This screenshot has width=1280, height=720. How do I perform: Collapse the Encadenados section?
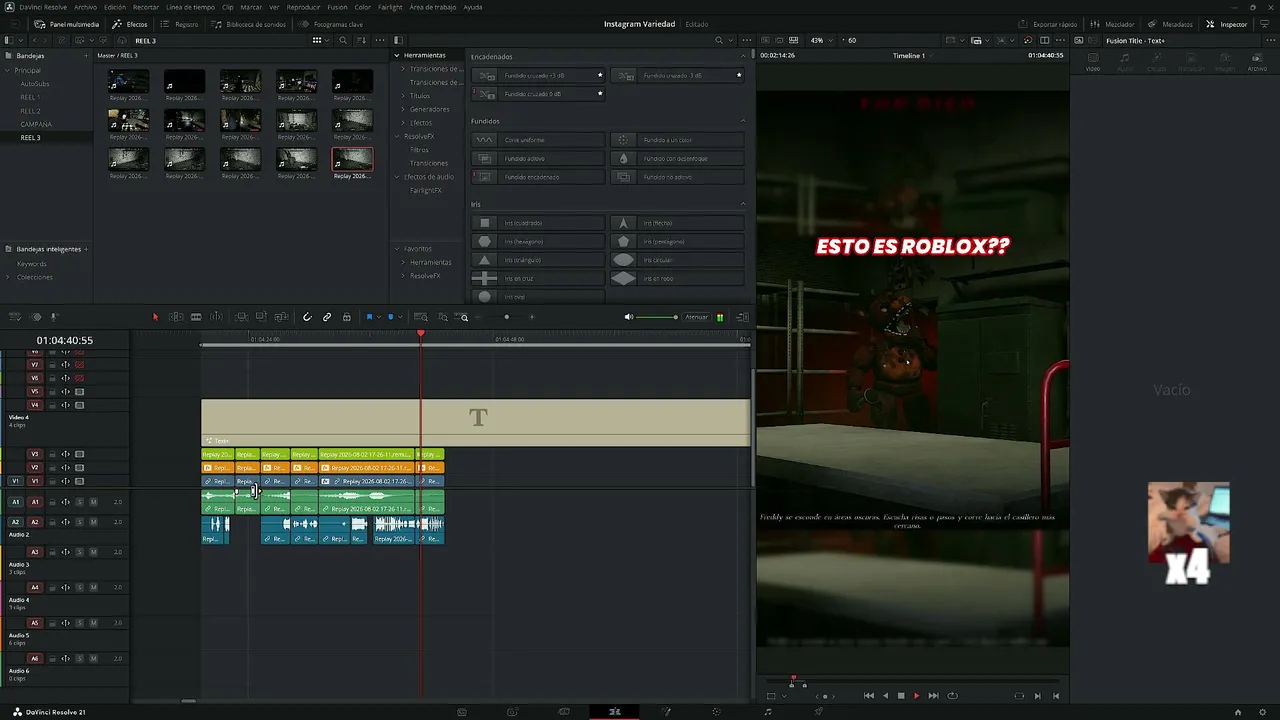[x=743, y=56]
